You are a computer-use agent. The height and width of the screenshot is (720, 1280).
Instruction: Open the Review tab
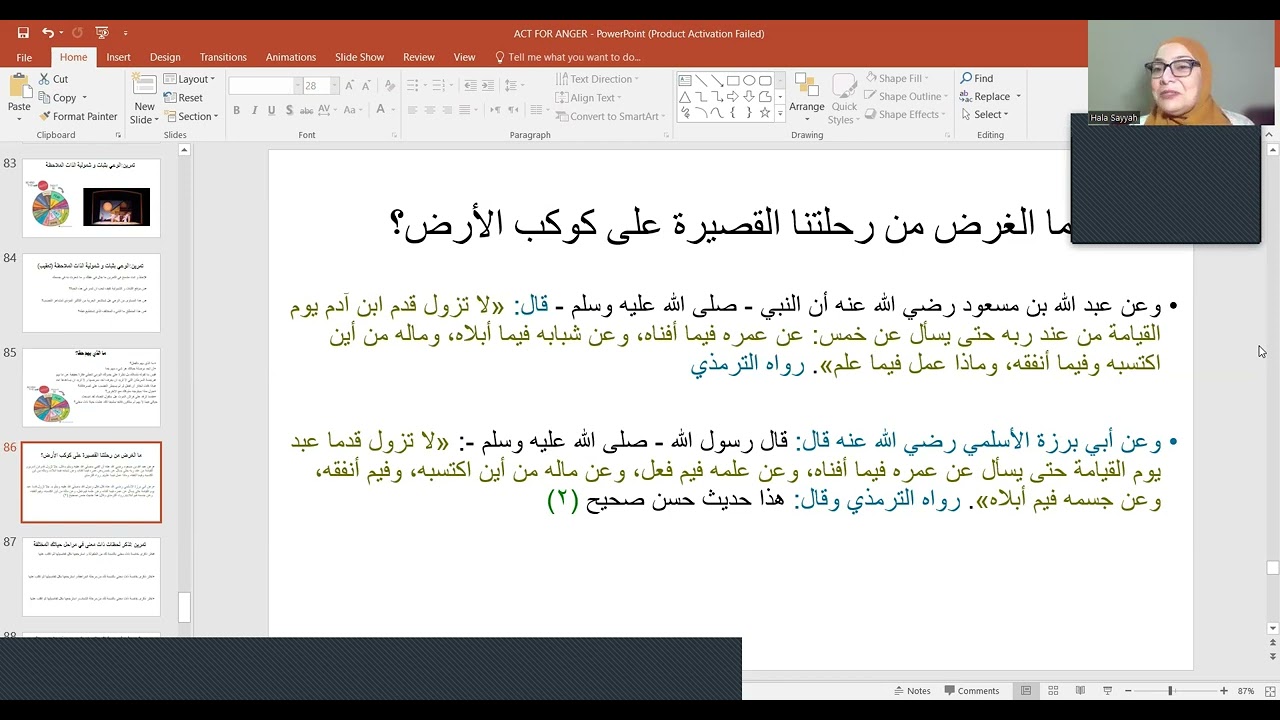418,57
